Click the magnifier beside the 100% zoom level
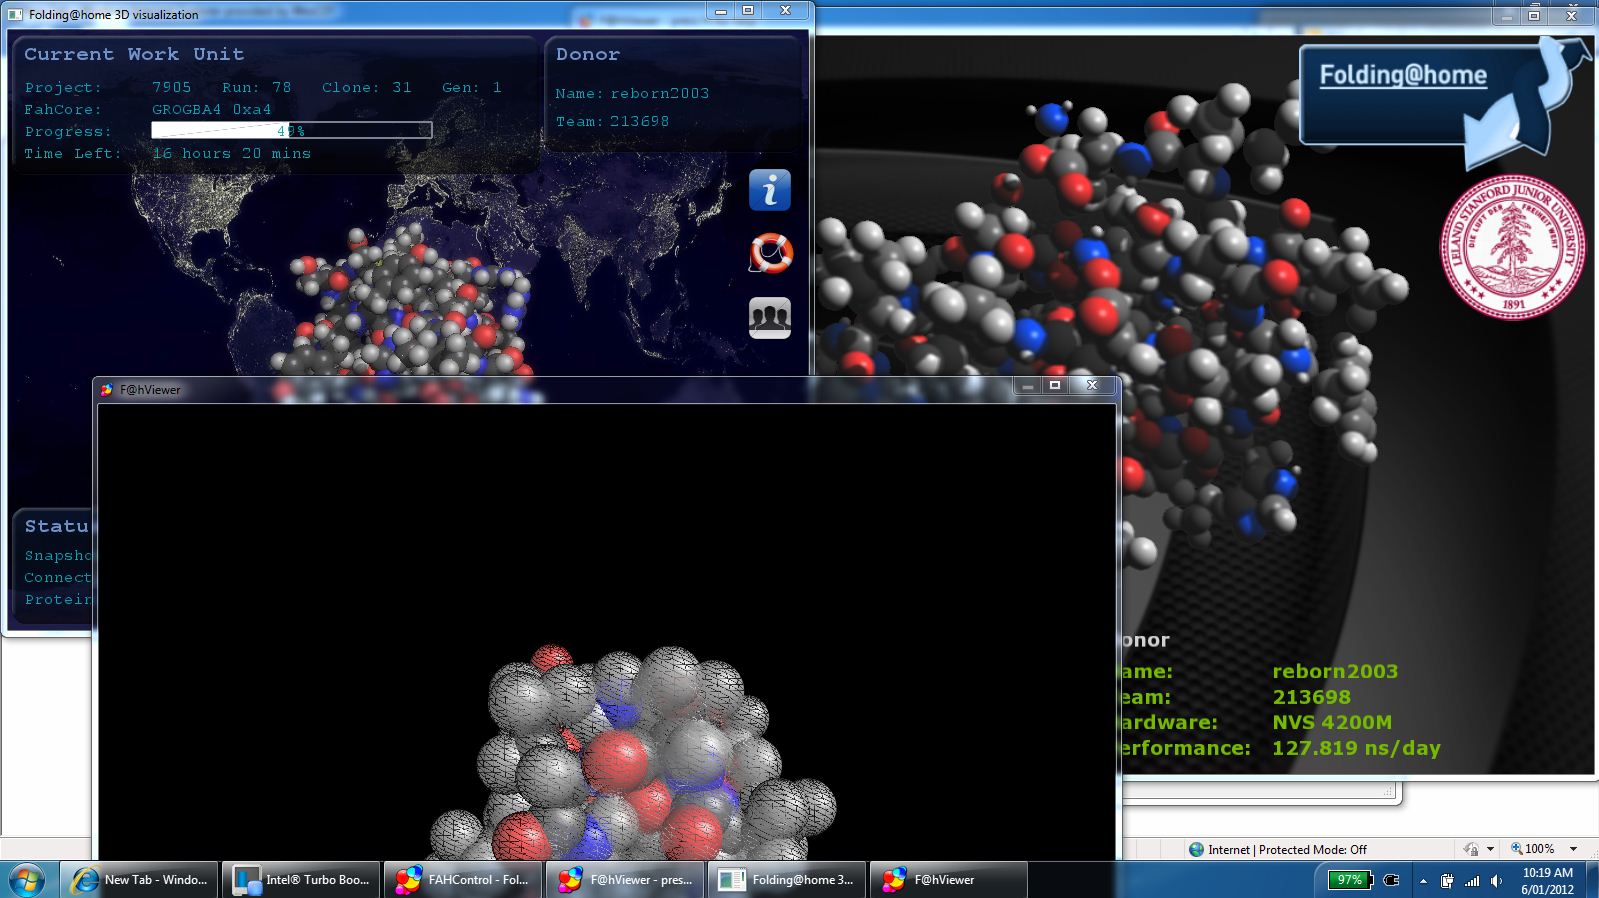Screen dimensions: 1599x898 tap(1516, 849)
